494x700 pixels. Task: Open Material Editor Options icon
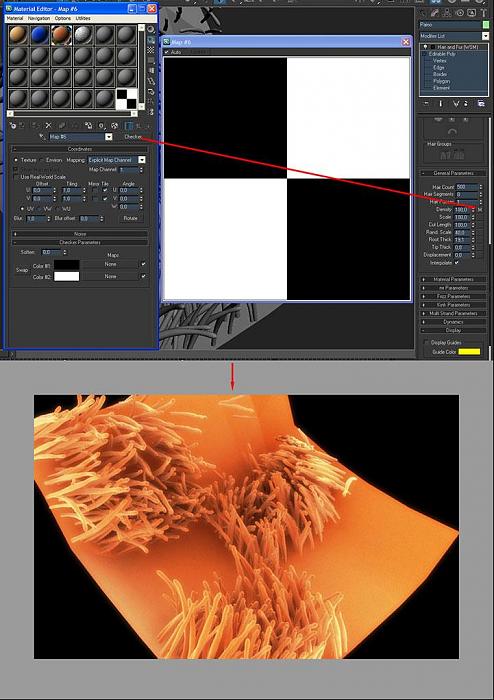[151, 92]
